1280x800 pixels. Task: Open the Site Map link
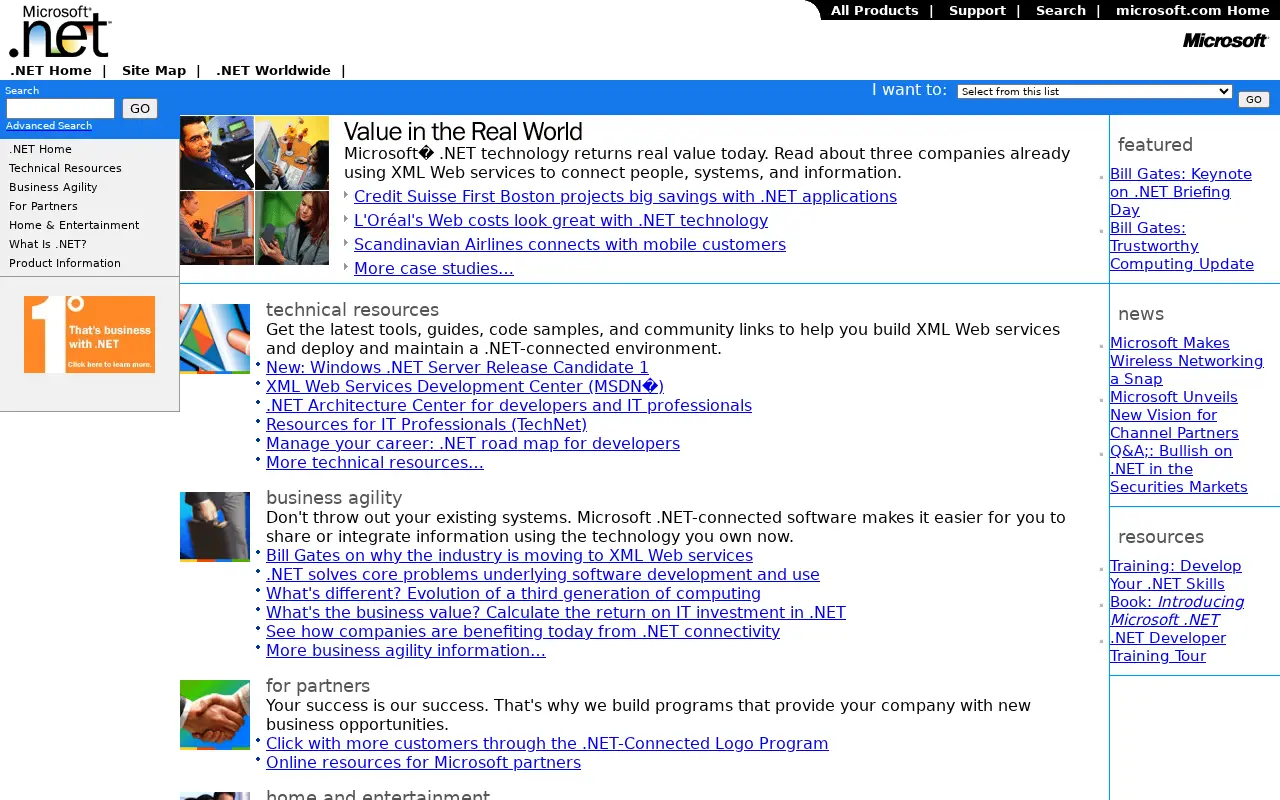tap(154, 70)
